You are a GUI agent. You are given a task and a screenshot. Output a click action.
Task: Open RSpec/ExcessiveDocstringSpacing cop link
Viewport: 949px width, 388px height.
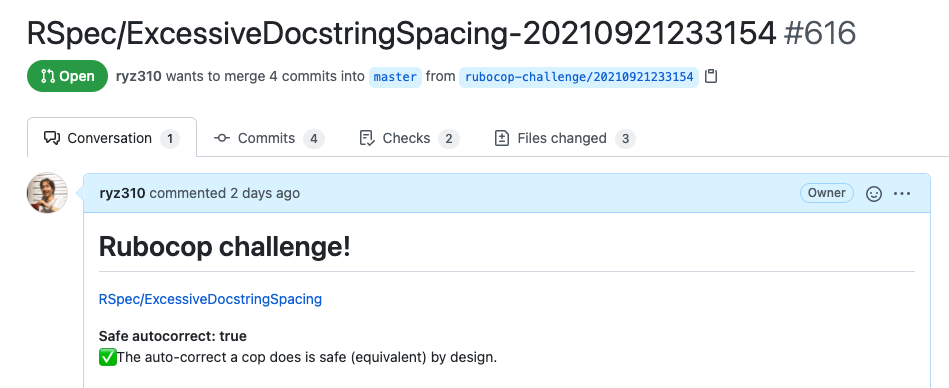pos(210,299)
